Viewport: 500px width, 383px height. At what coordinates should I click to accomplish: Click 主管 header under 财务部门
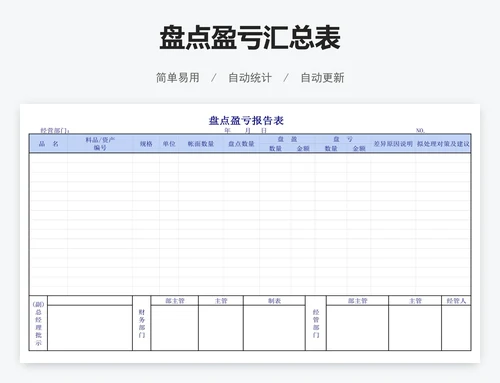click(x=221, y=301)
